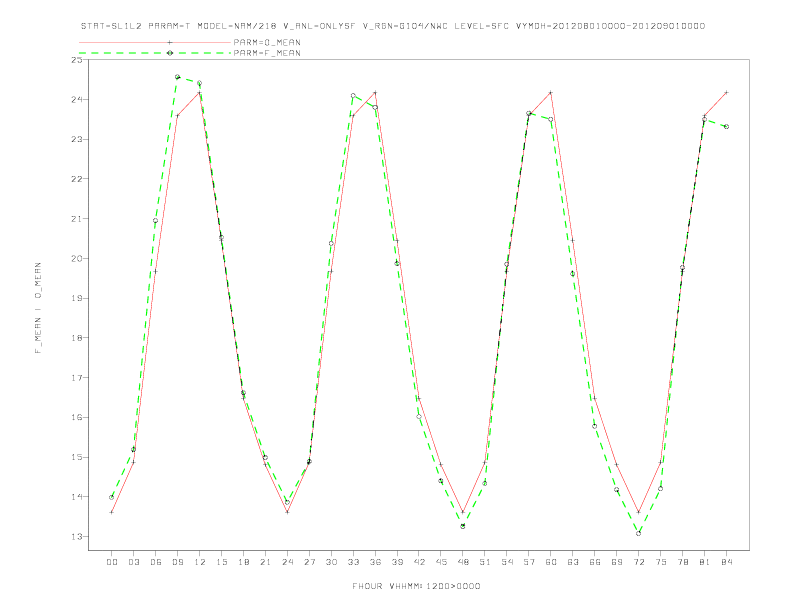Click forecast hour label 54 on x-axis
Image resolution: width=792 pixels, height=612 pixels.
tap(507, 562)
